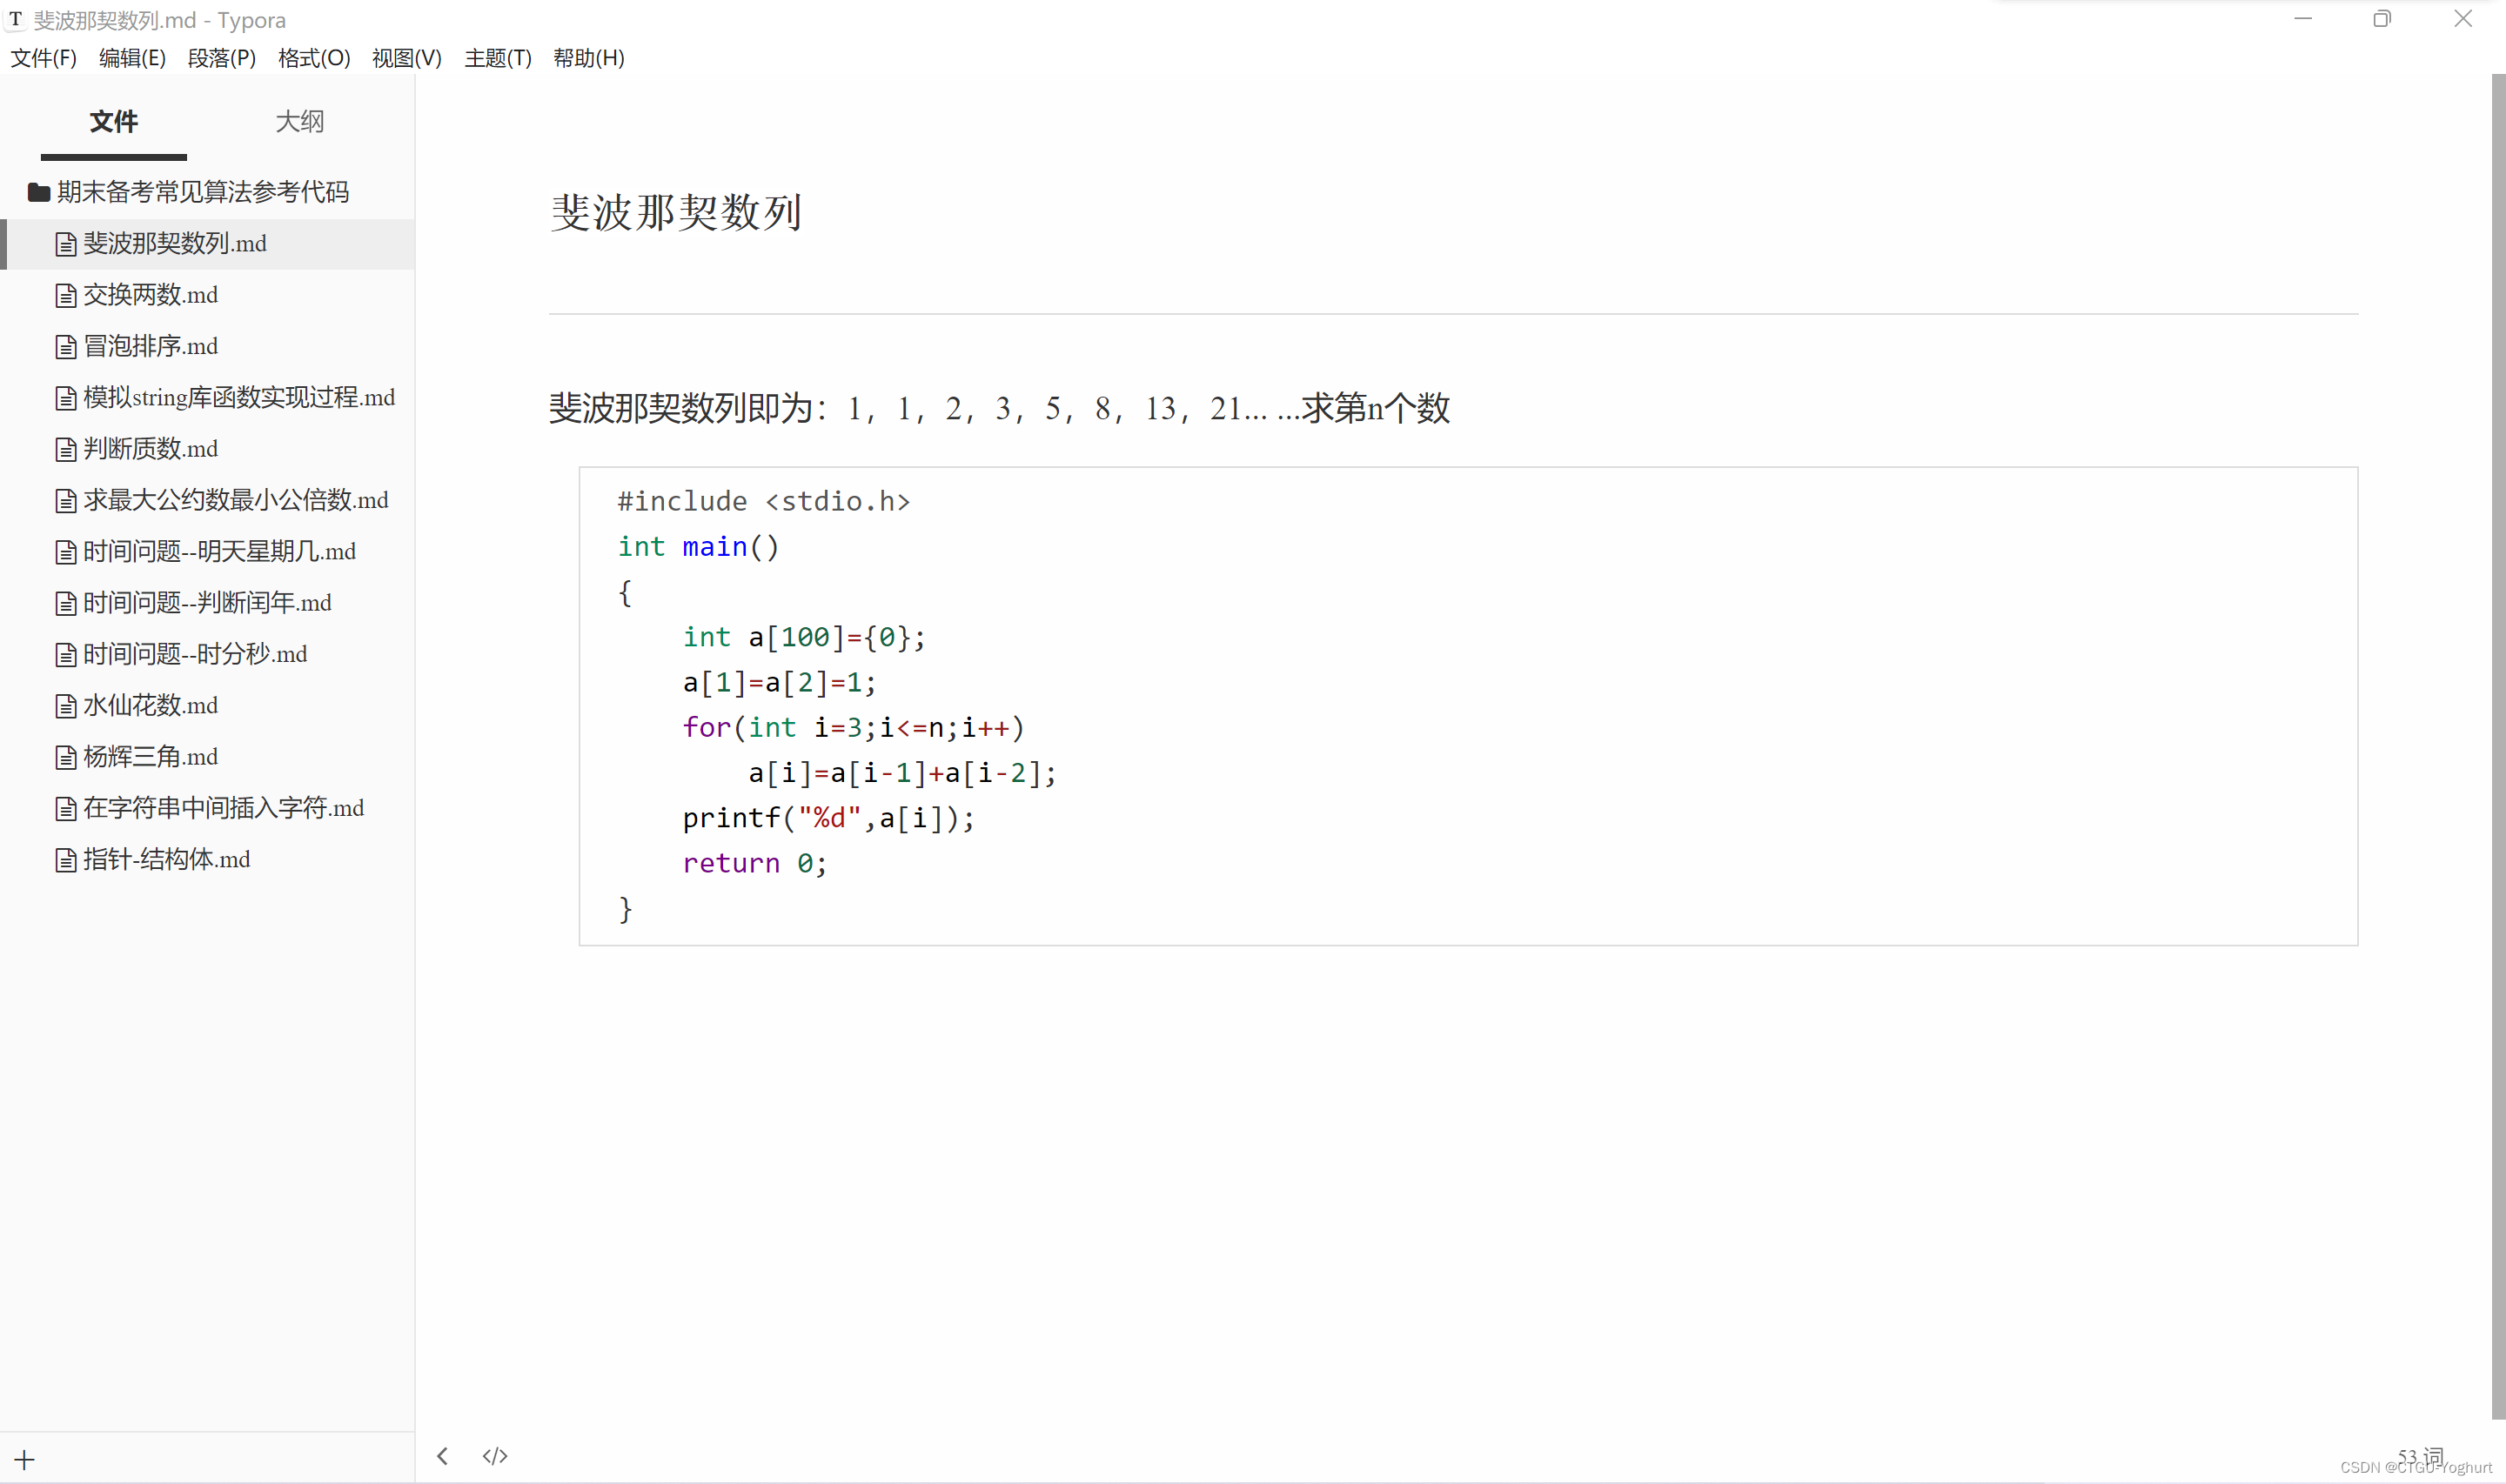Click the file icon beside 杨辉三角.md
This screenshot has width=2506, height=1484.
click(66, 758)
